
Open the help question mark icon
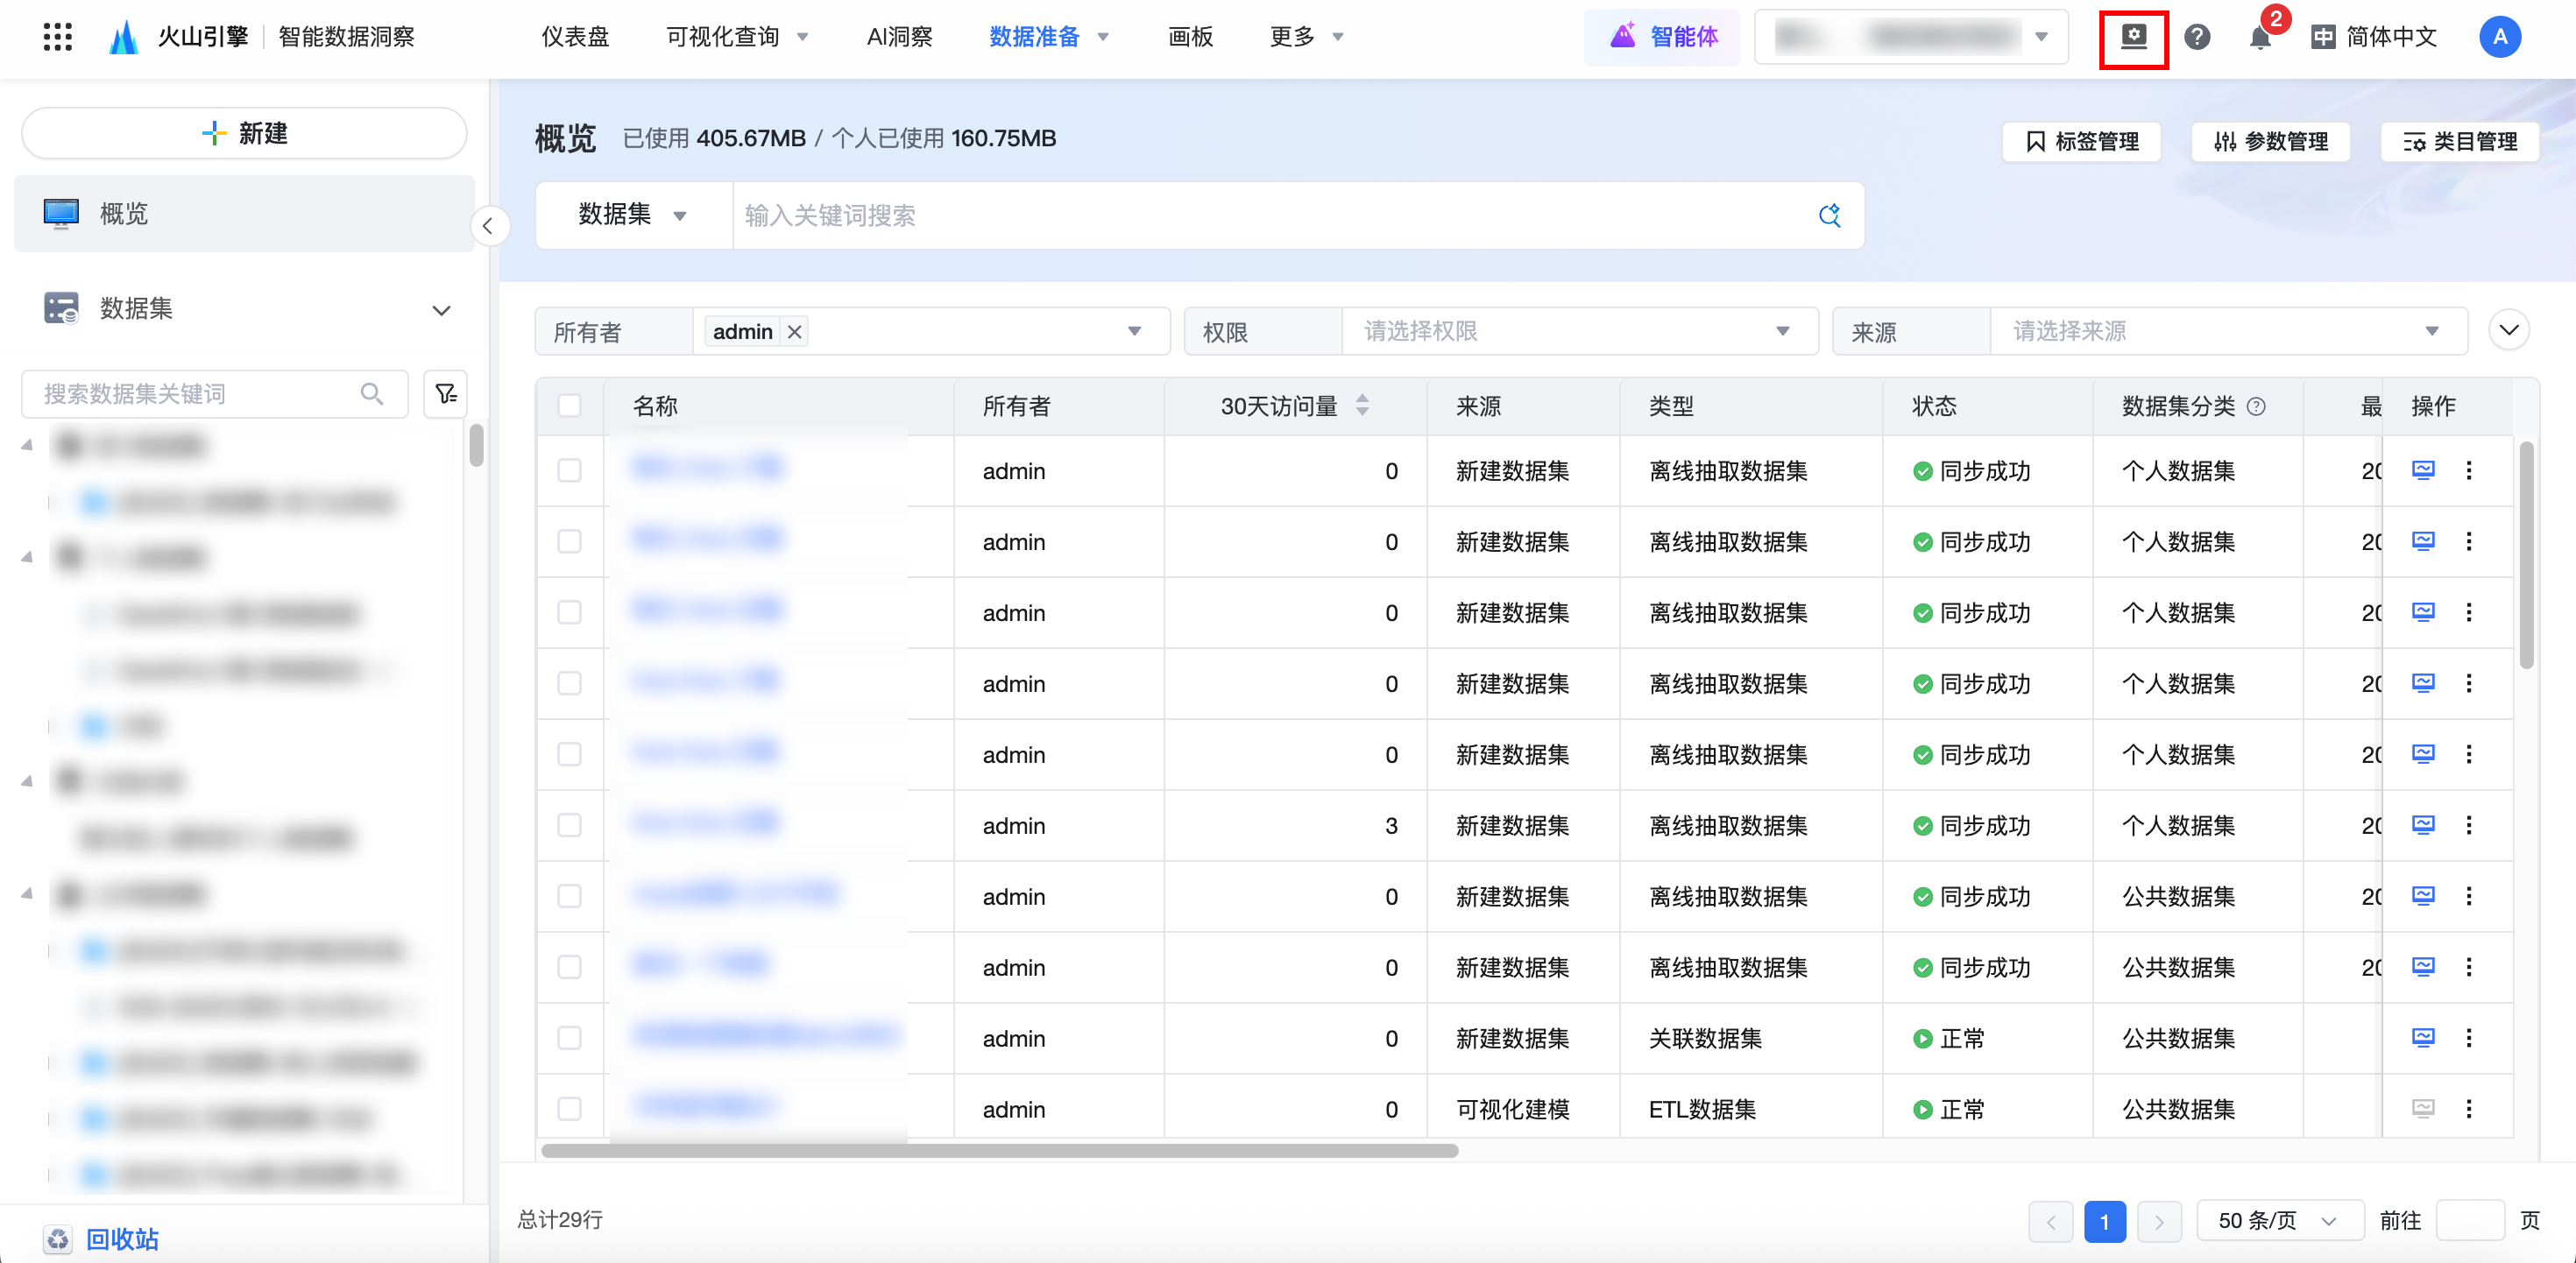[x=2197, y=37]
